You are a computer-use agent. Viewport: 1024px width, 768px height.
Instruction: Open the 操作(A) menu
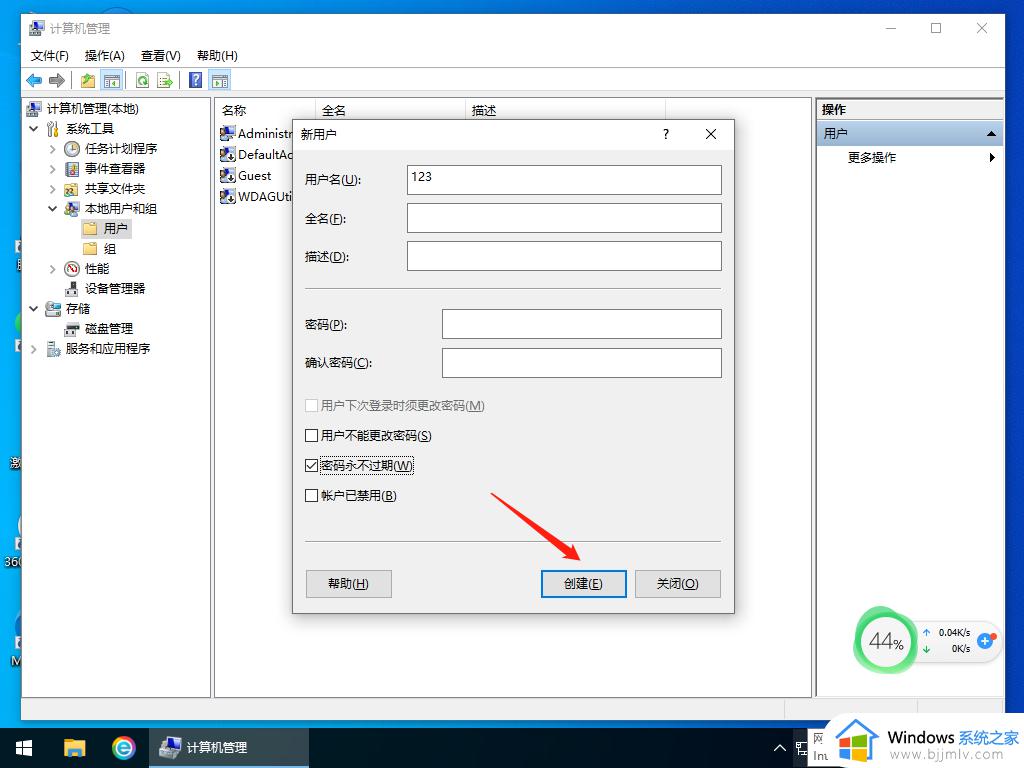pos(104,56)
